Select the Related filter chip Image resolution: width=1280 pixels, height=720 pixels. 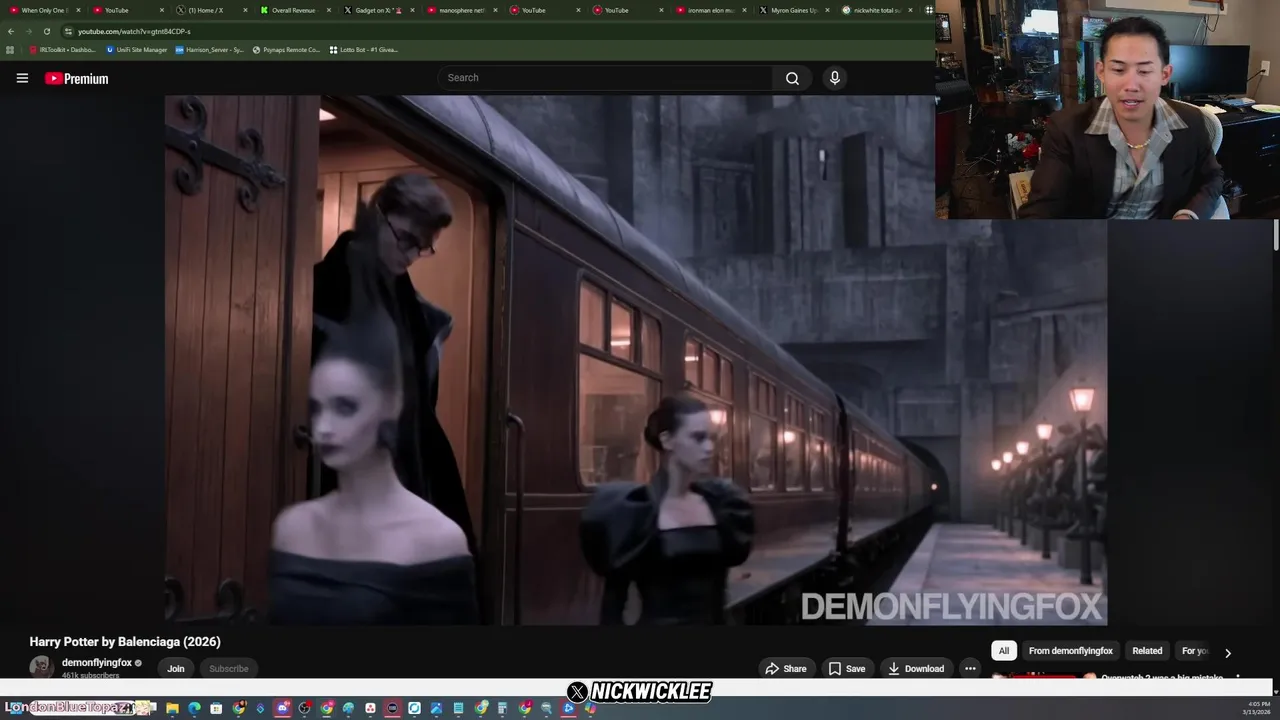pos(1147,651)
